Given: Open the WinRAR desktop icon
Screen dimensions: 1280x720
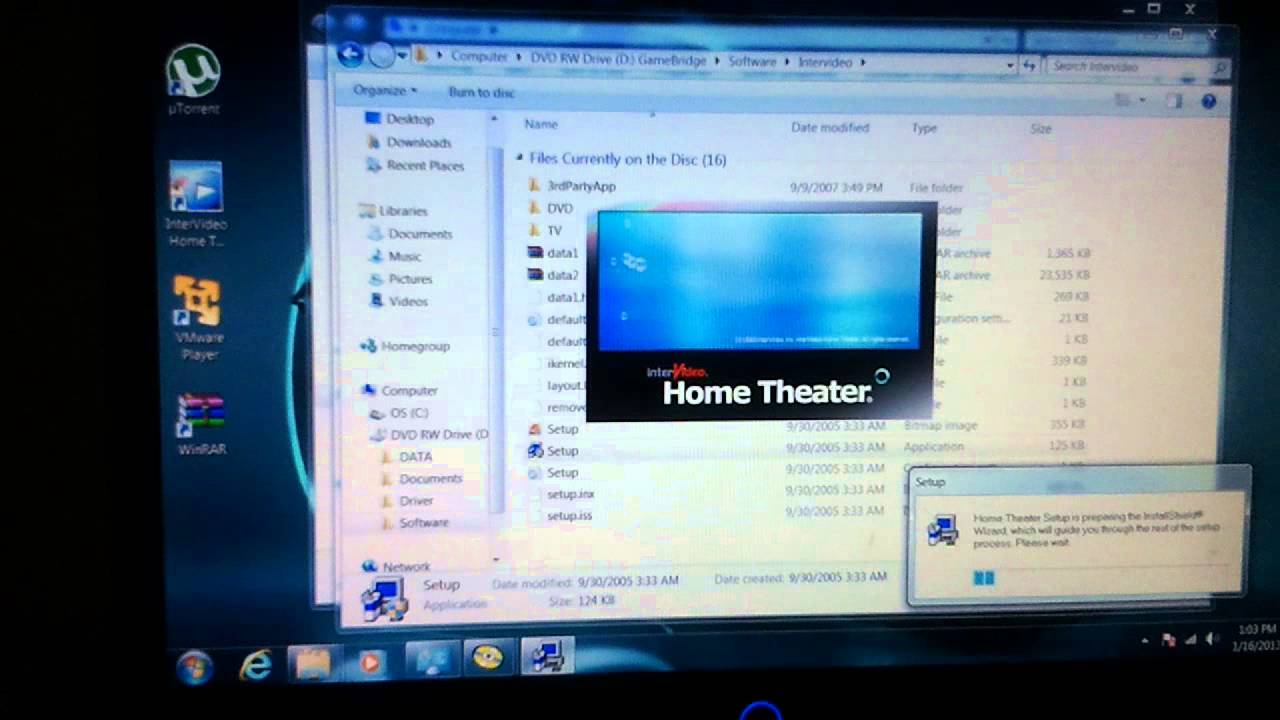Looking at the screenshot, I should pos(201,424).
